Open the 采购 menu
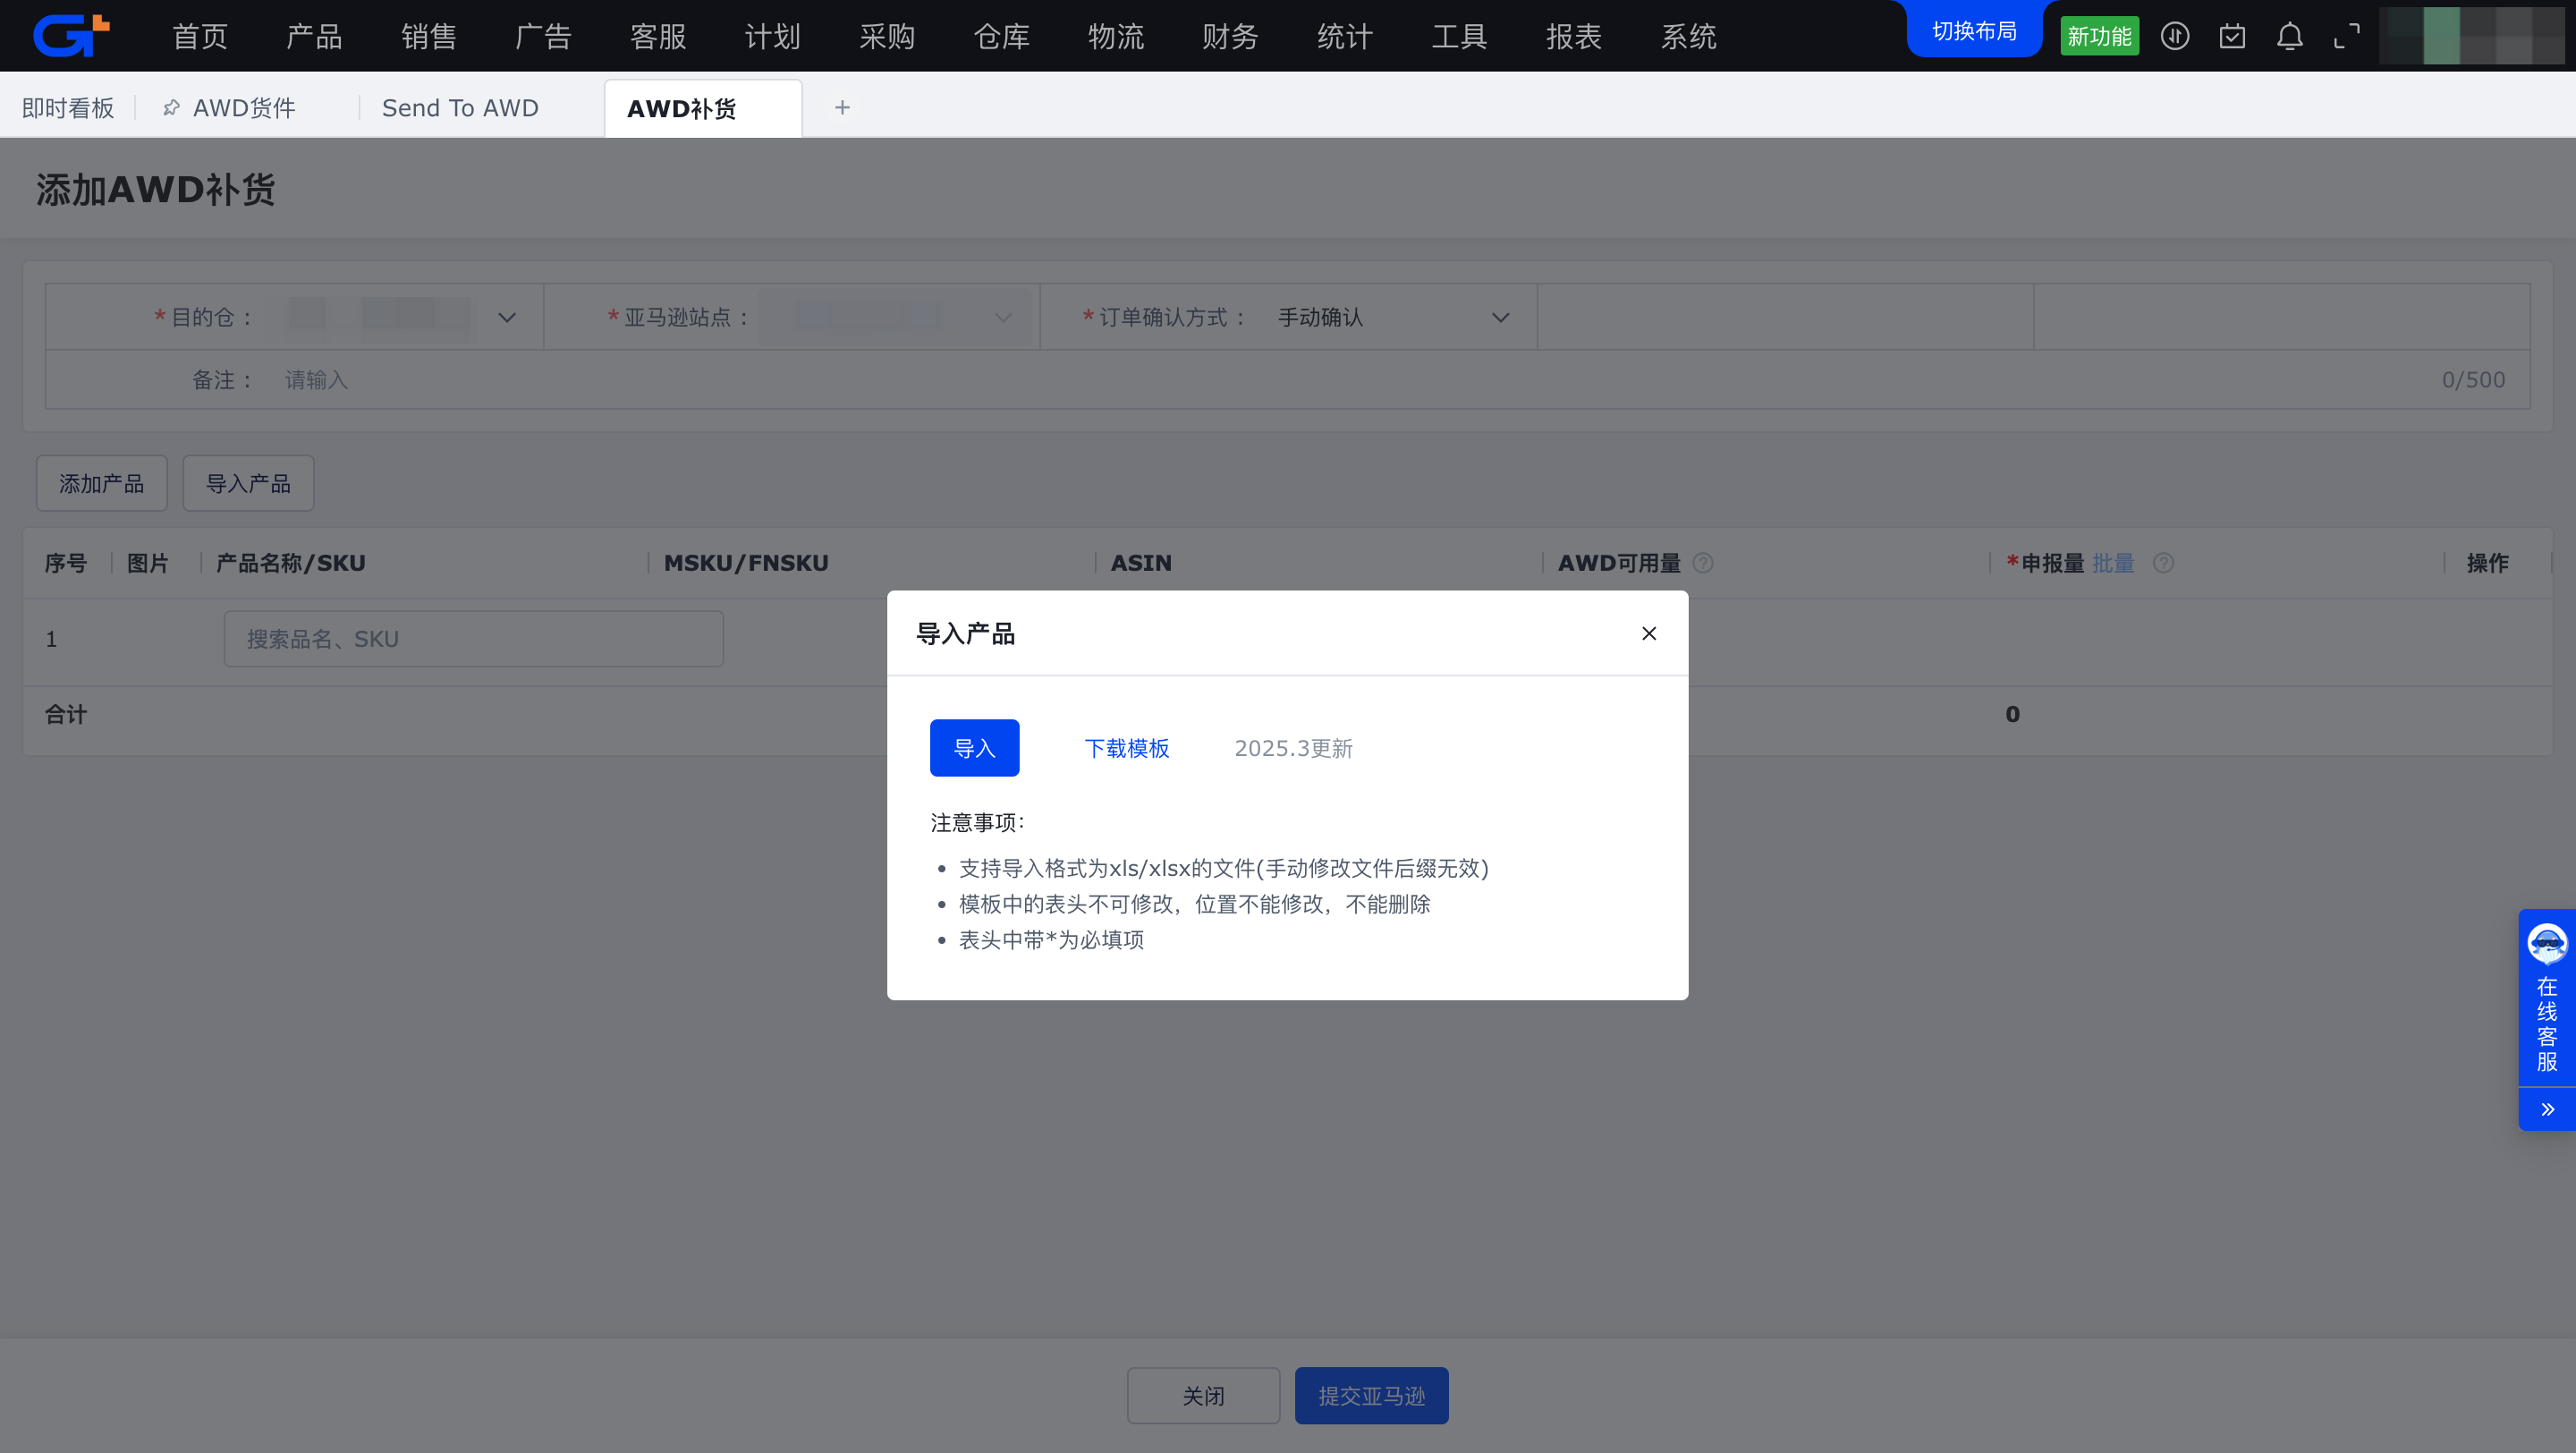 (x=887, y=36)
